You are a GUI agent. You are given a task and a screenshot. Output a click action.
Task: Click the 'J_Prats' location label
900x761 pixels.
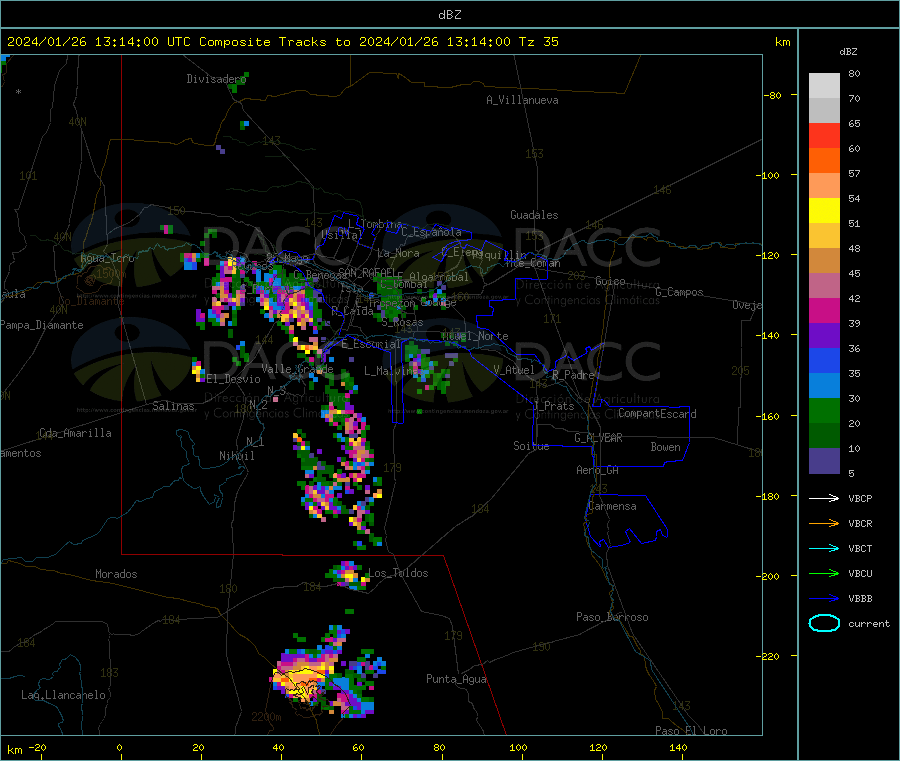click(x=553, y=406)
